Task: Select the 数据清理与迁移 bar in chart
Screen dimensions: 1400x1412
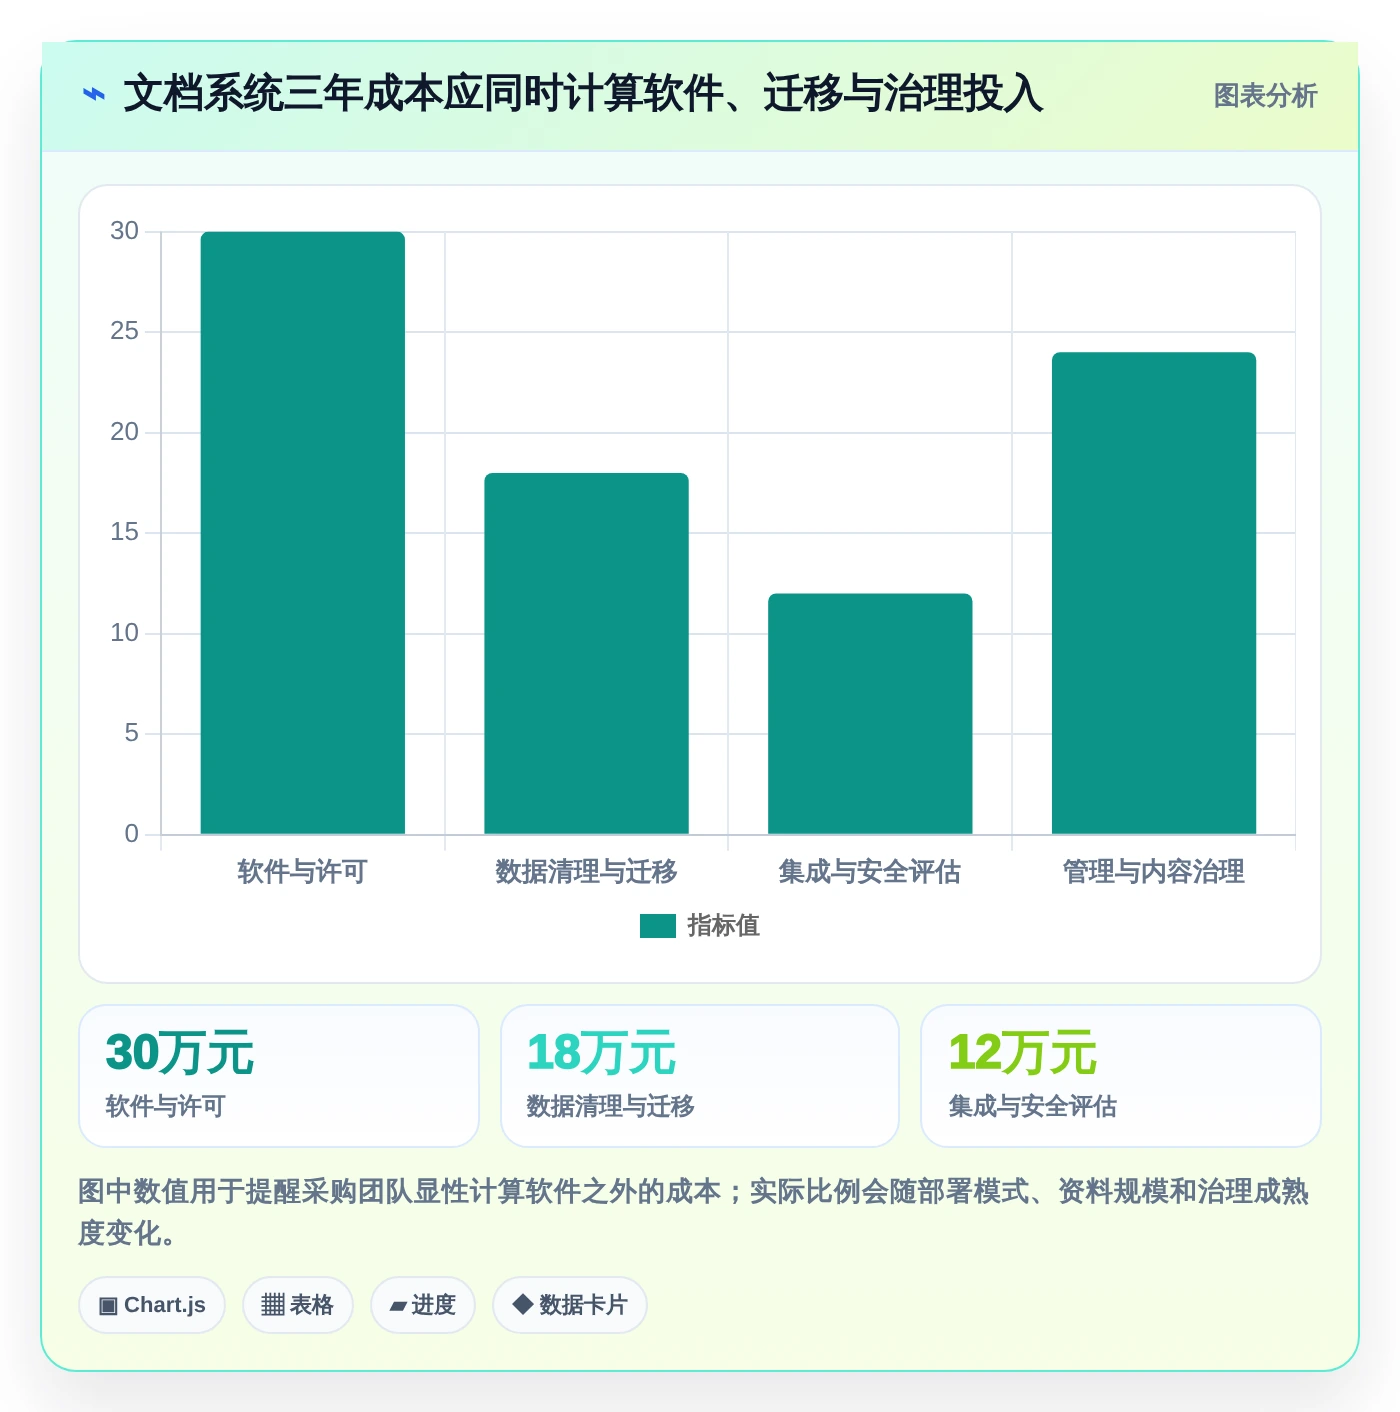Action: pyautogui.click(x=587, y=654)
